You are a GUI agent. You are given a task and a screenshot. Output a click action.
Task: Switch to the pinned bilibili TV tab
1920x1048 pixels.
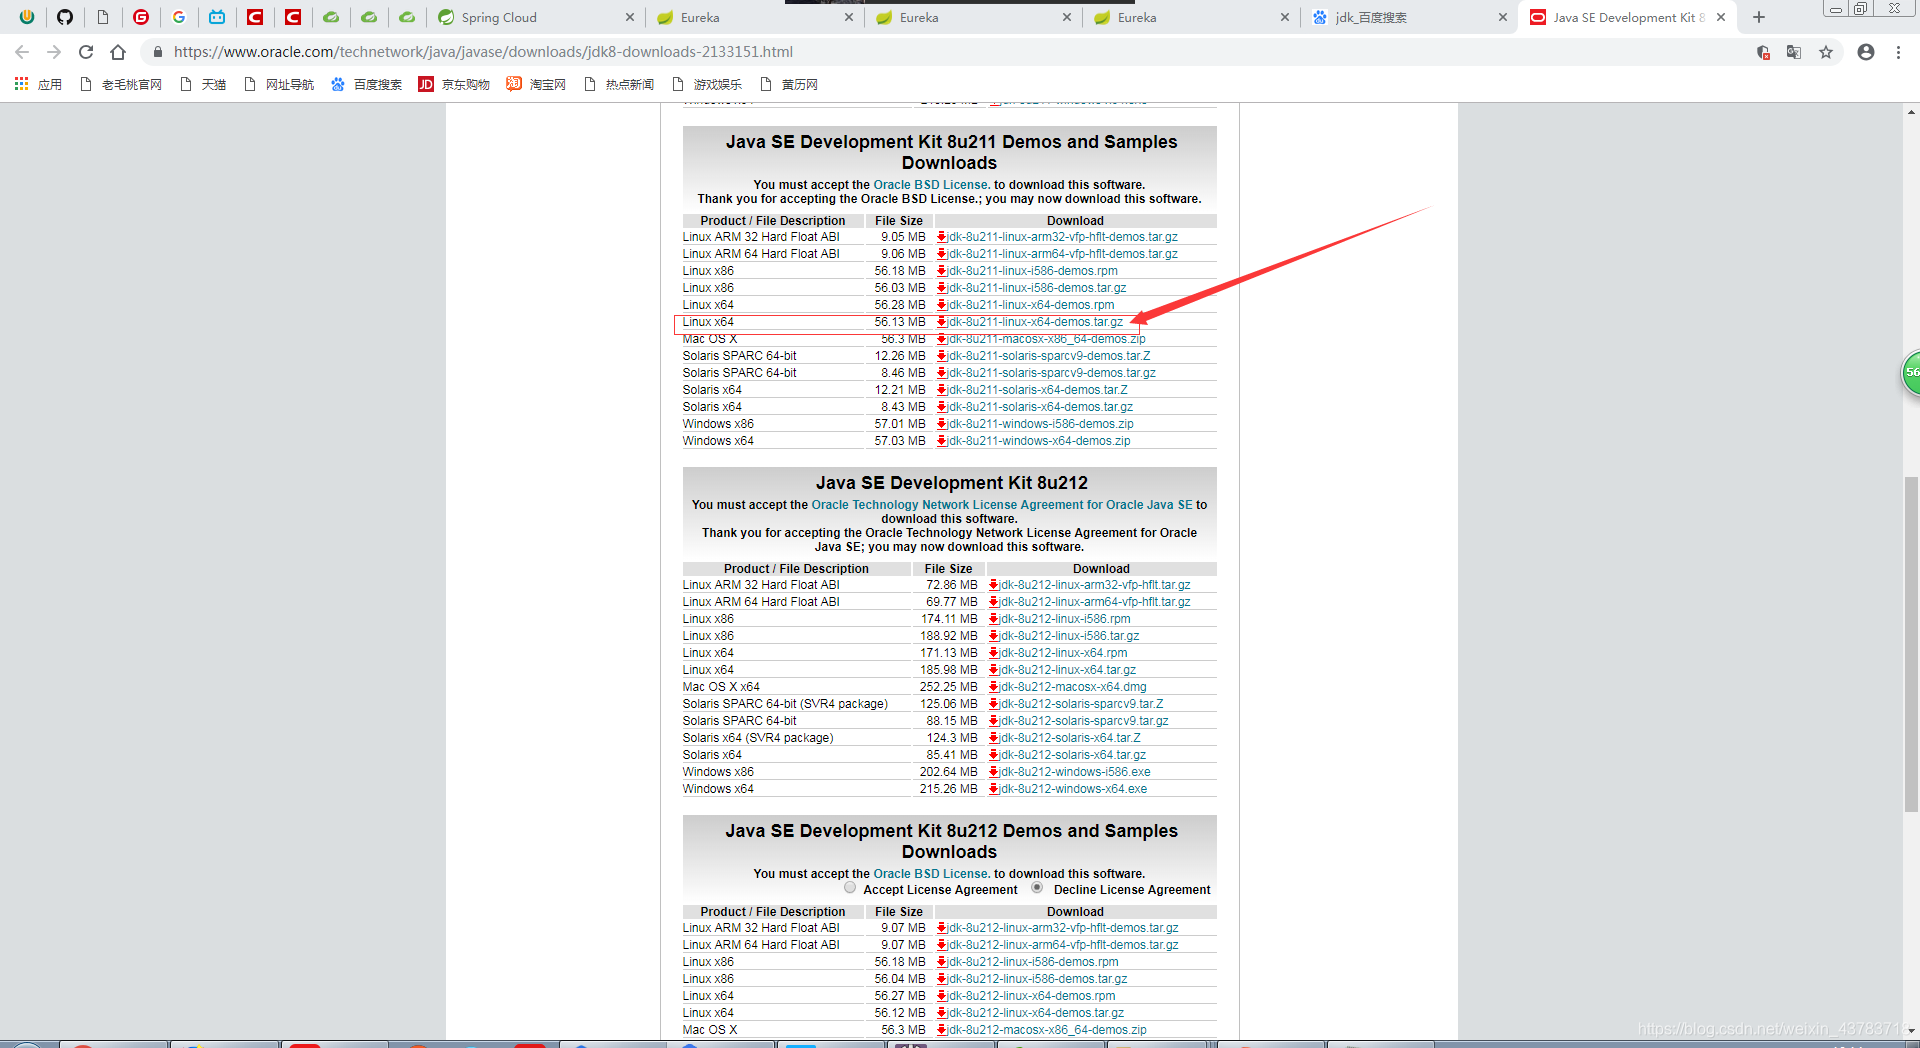tap(217, 17)
